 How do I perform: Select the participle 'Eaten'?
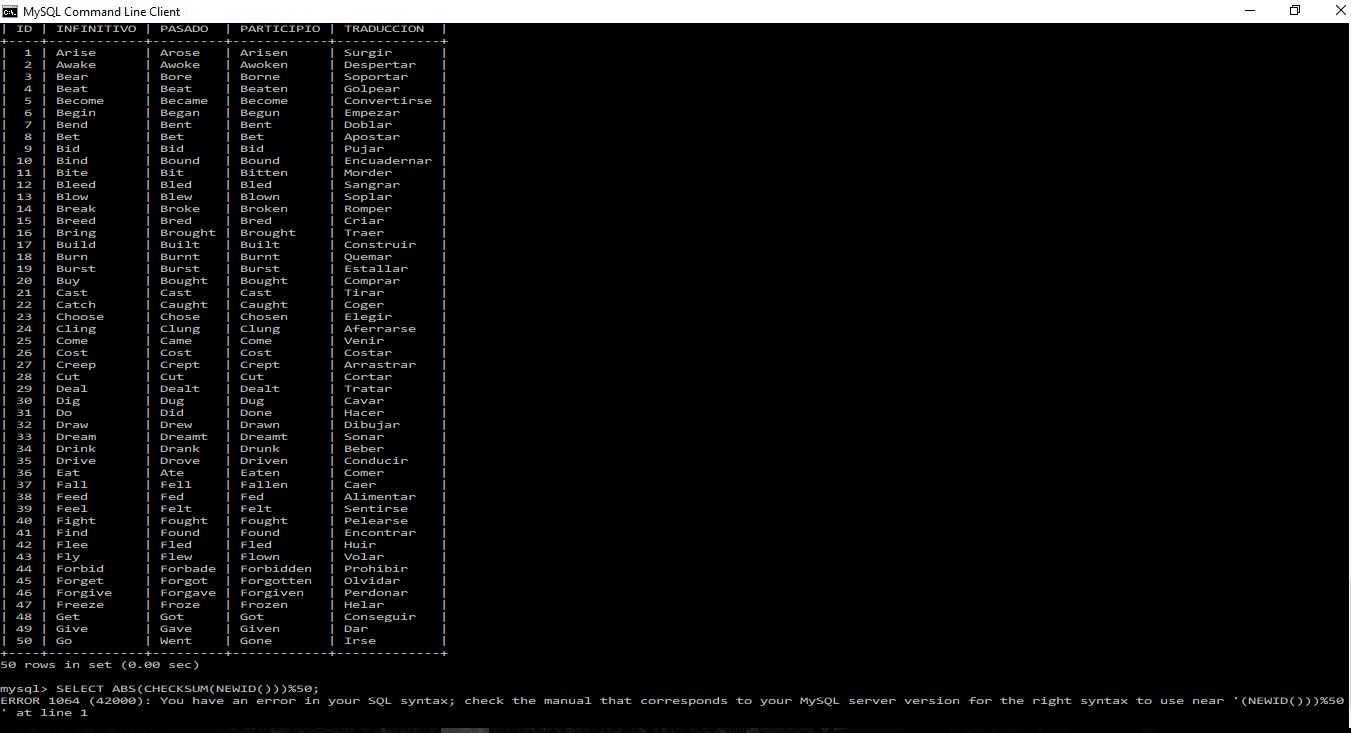click(260, 473)
